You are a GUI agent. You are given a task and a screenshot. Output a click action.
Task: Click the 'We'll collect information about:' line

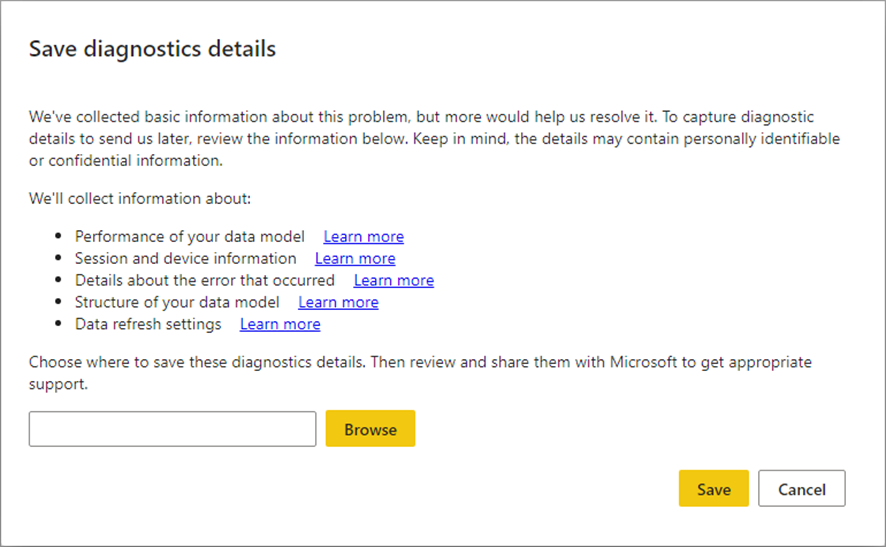[x=140, y=198]
